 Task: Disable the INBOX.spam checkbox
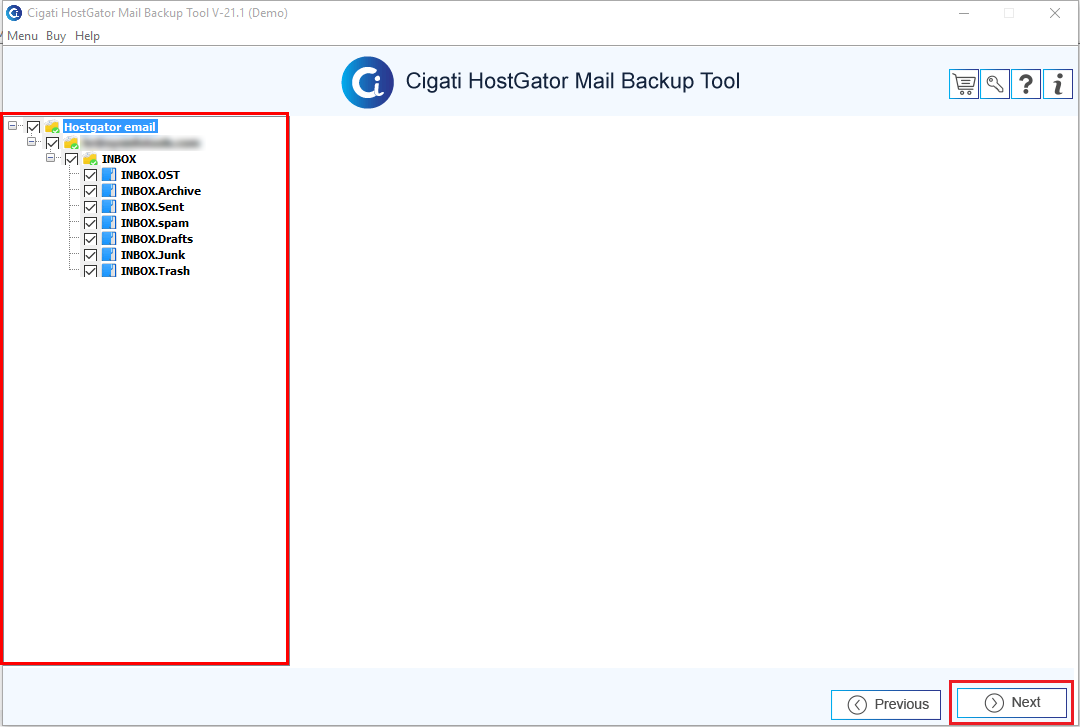coord(90,223)
